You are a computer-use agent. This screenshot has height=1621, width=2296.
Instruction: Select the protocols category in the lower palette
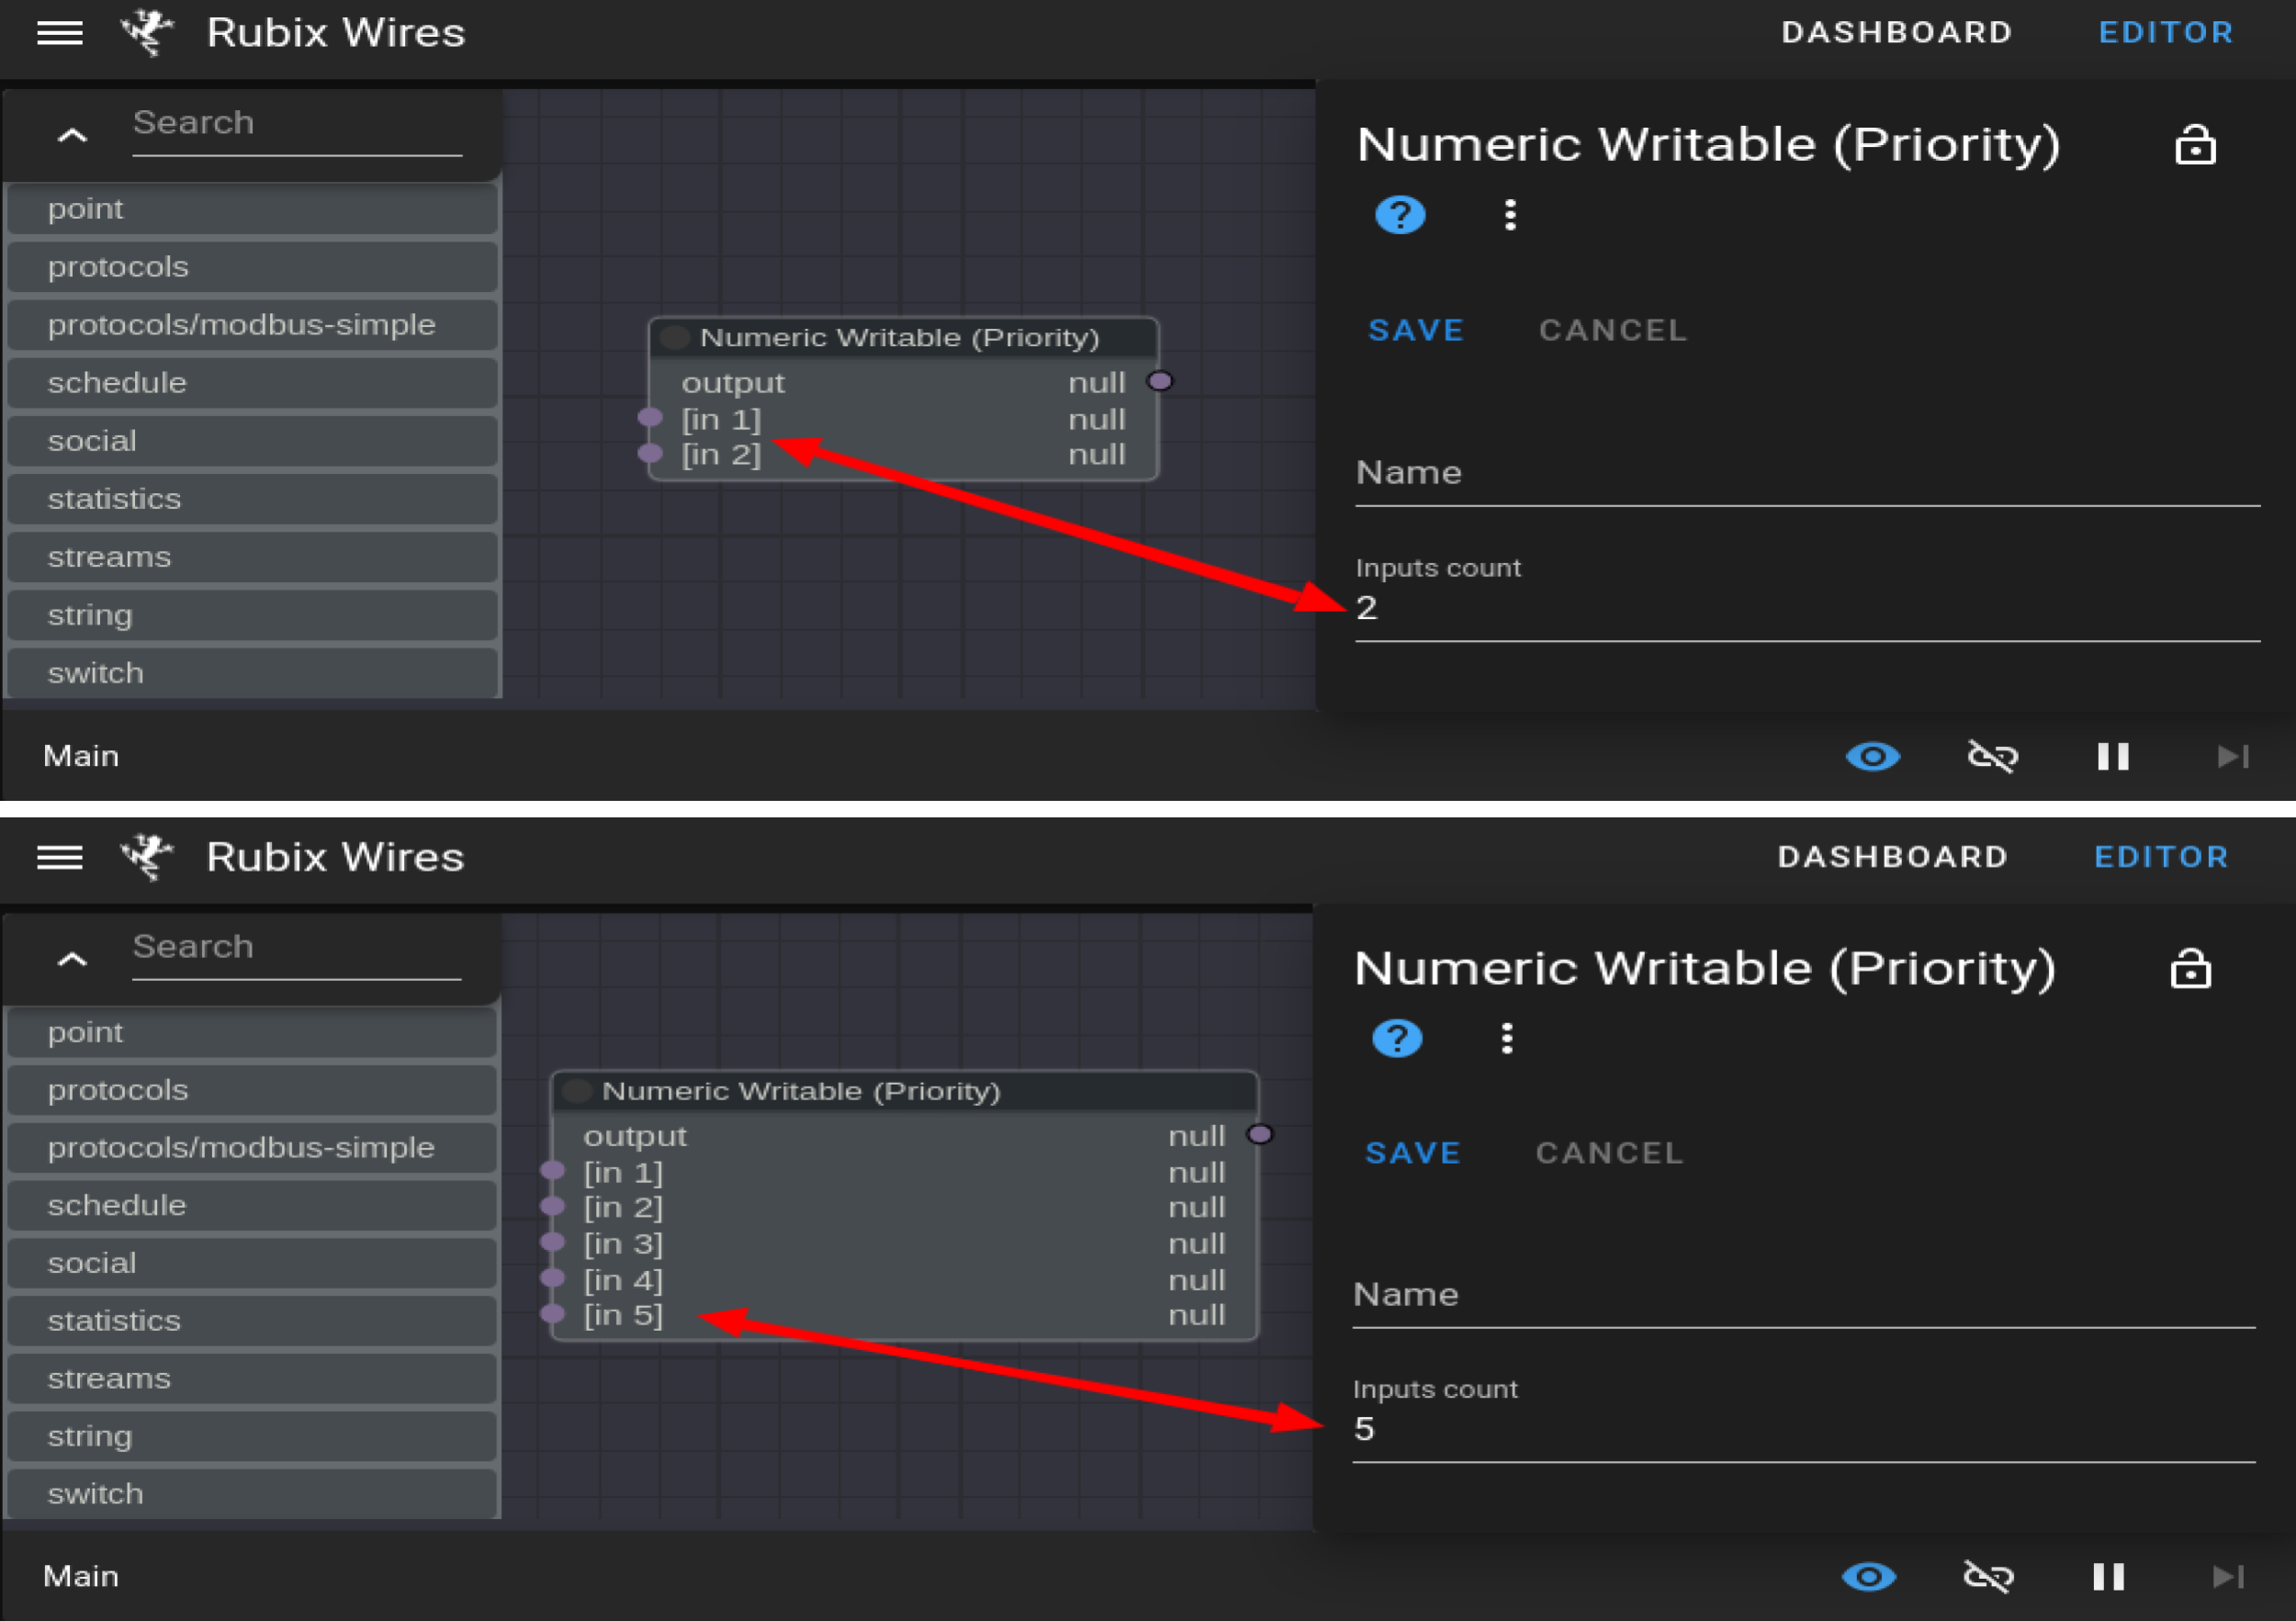(253, 1090)
